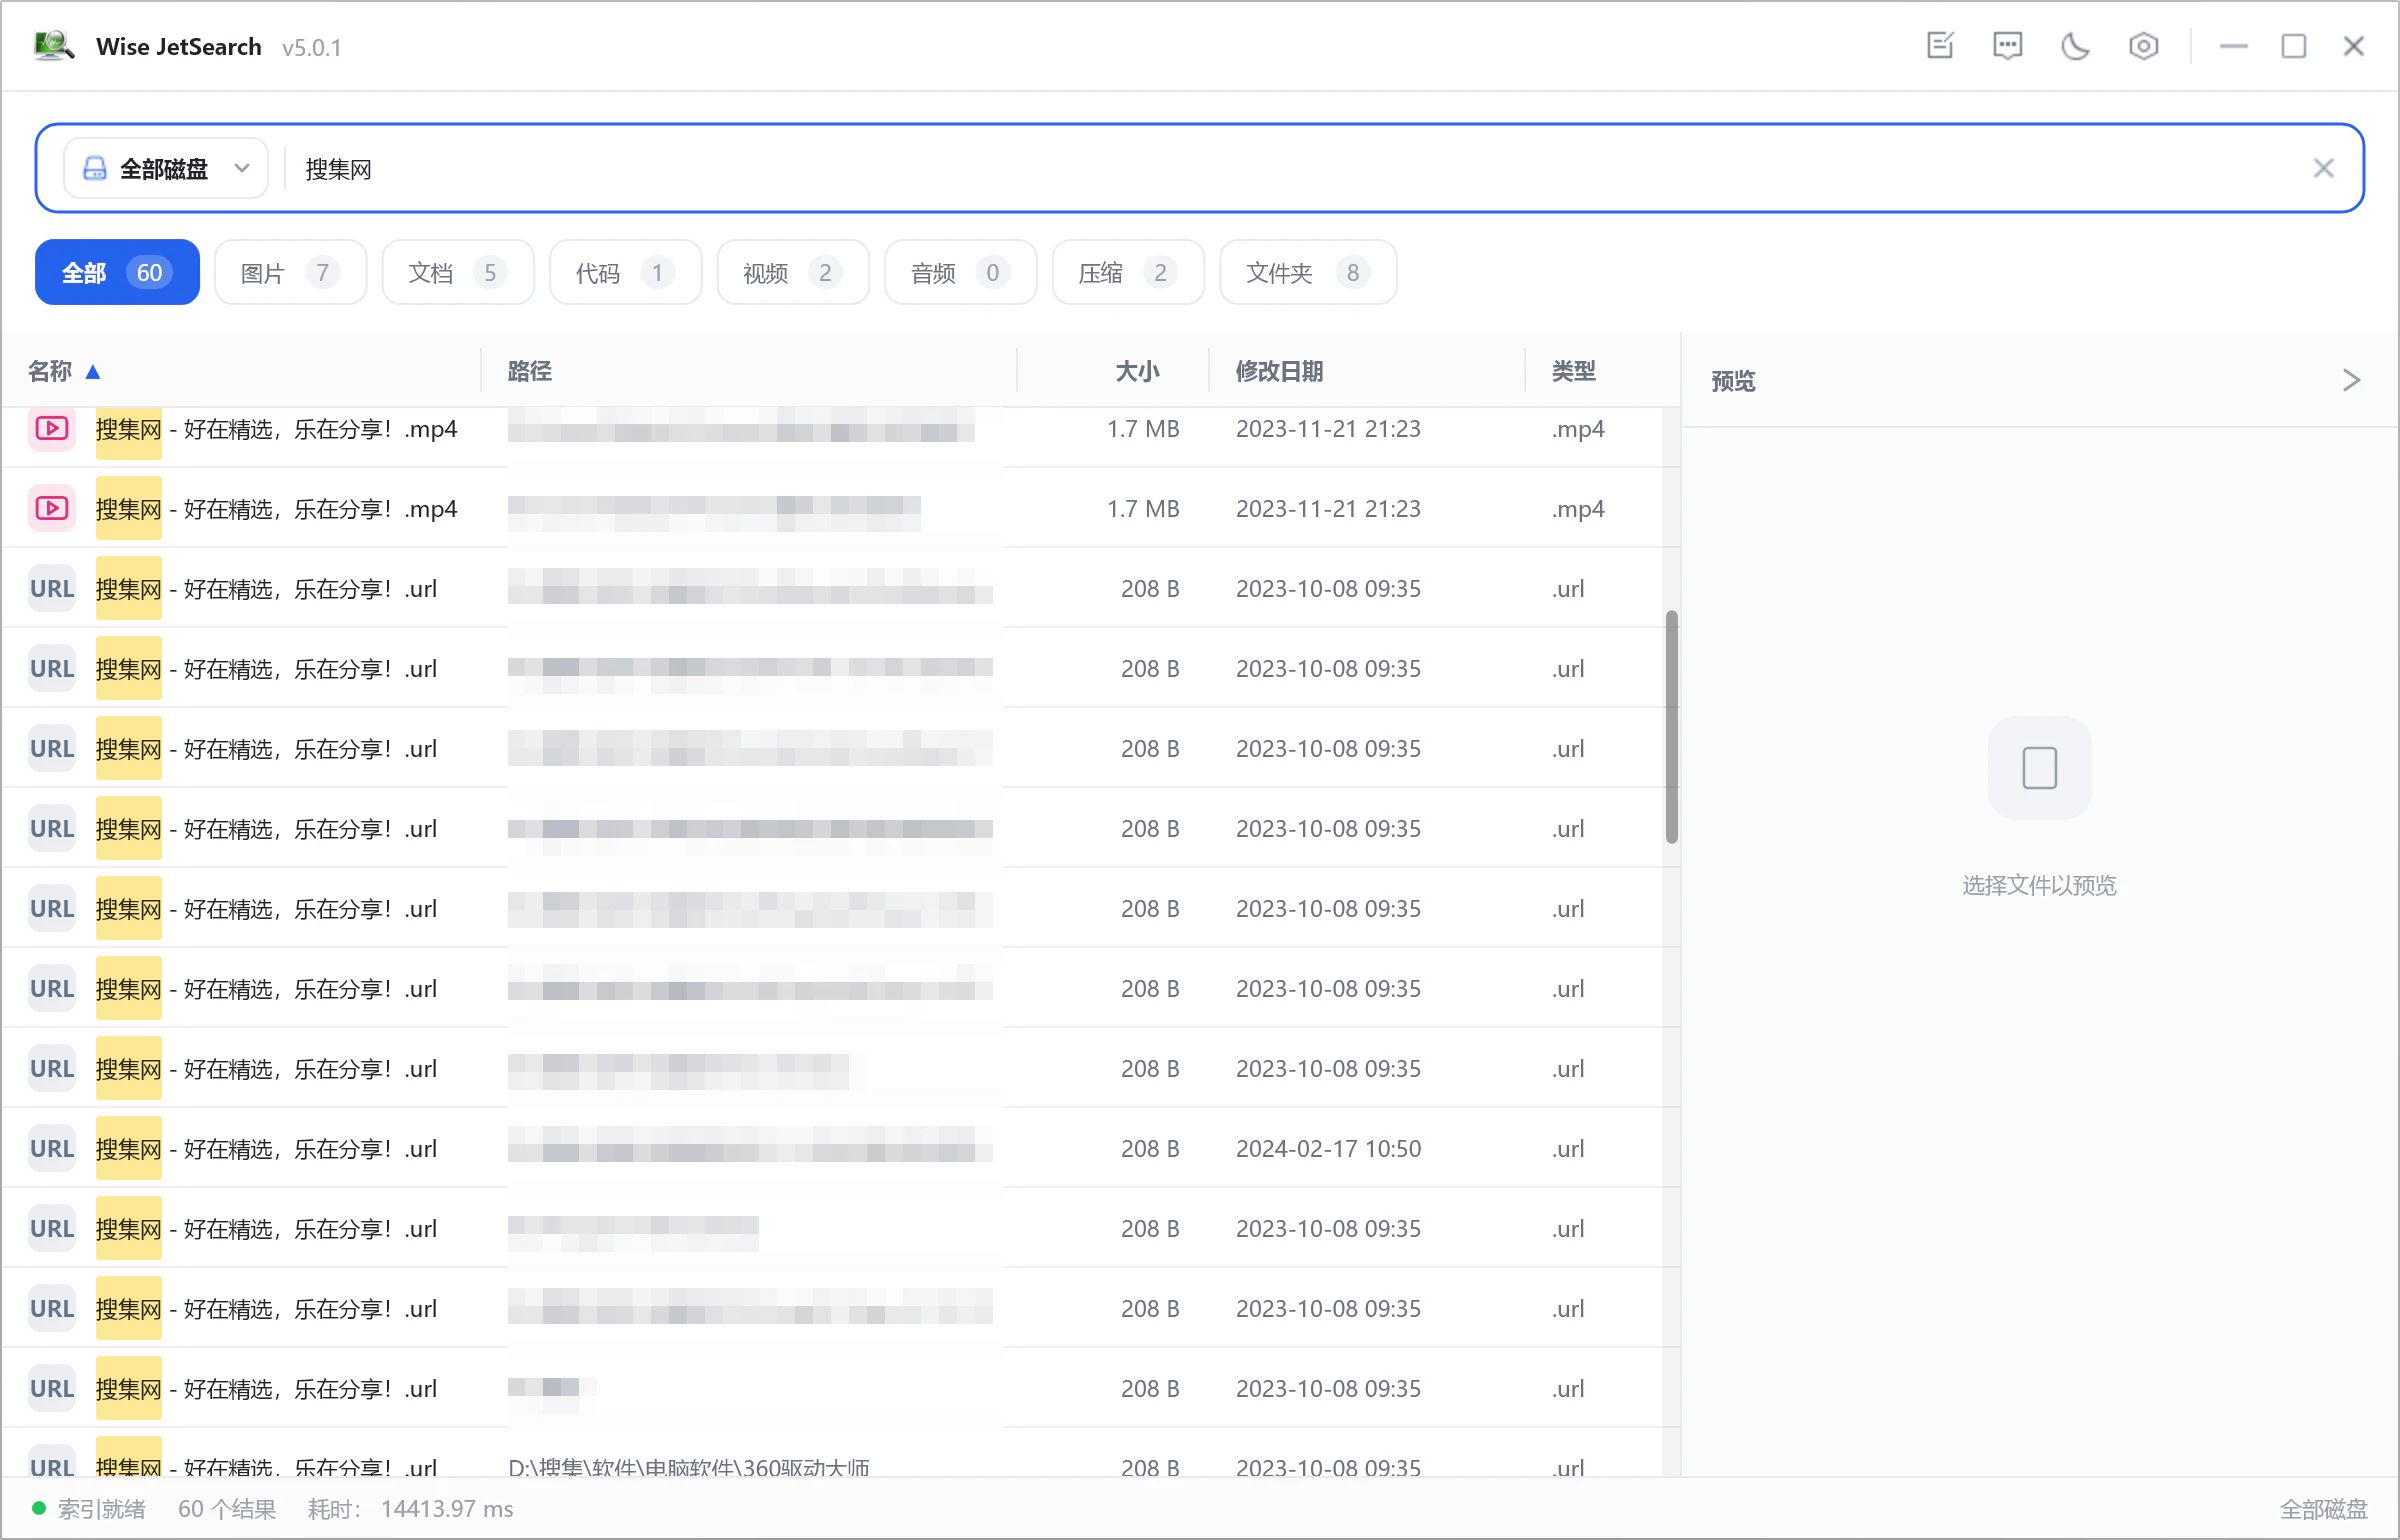Minimize the Wise JetSearch window
Viewport: 2400px width, 1540px height.
coord(2233,46)
